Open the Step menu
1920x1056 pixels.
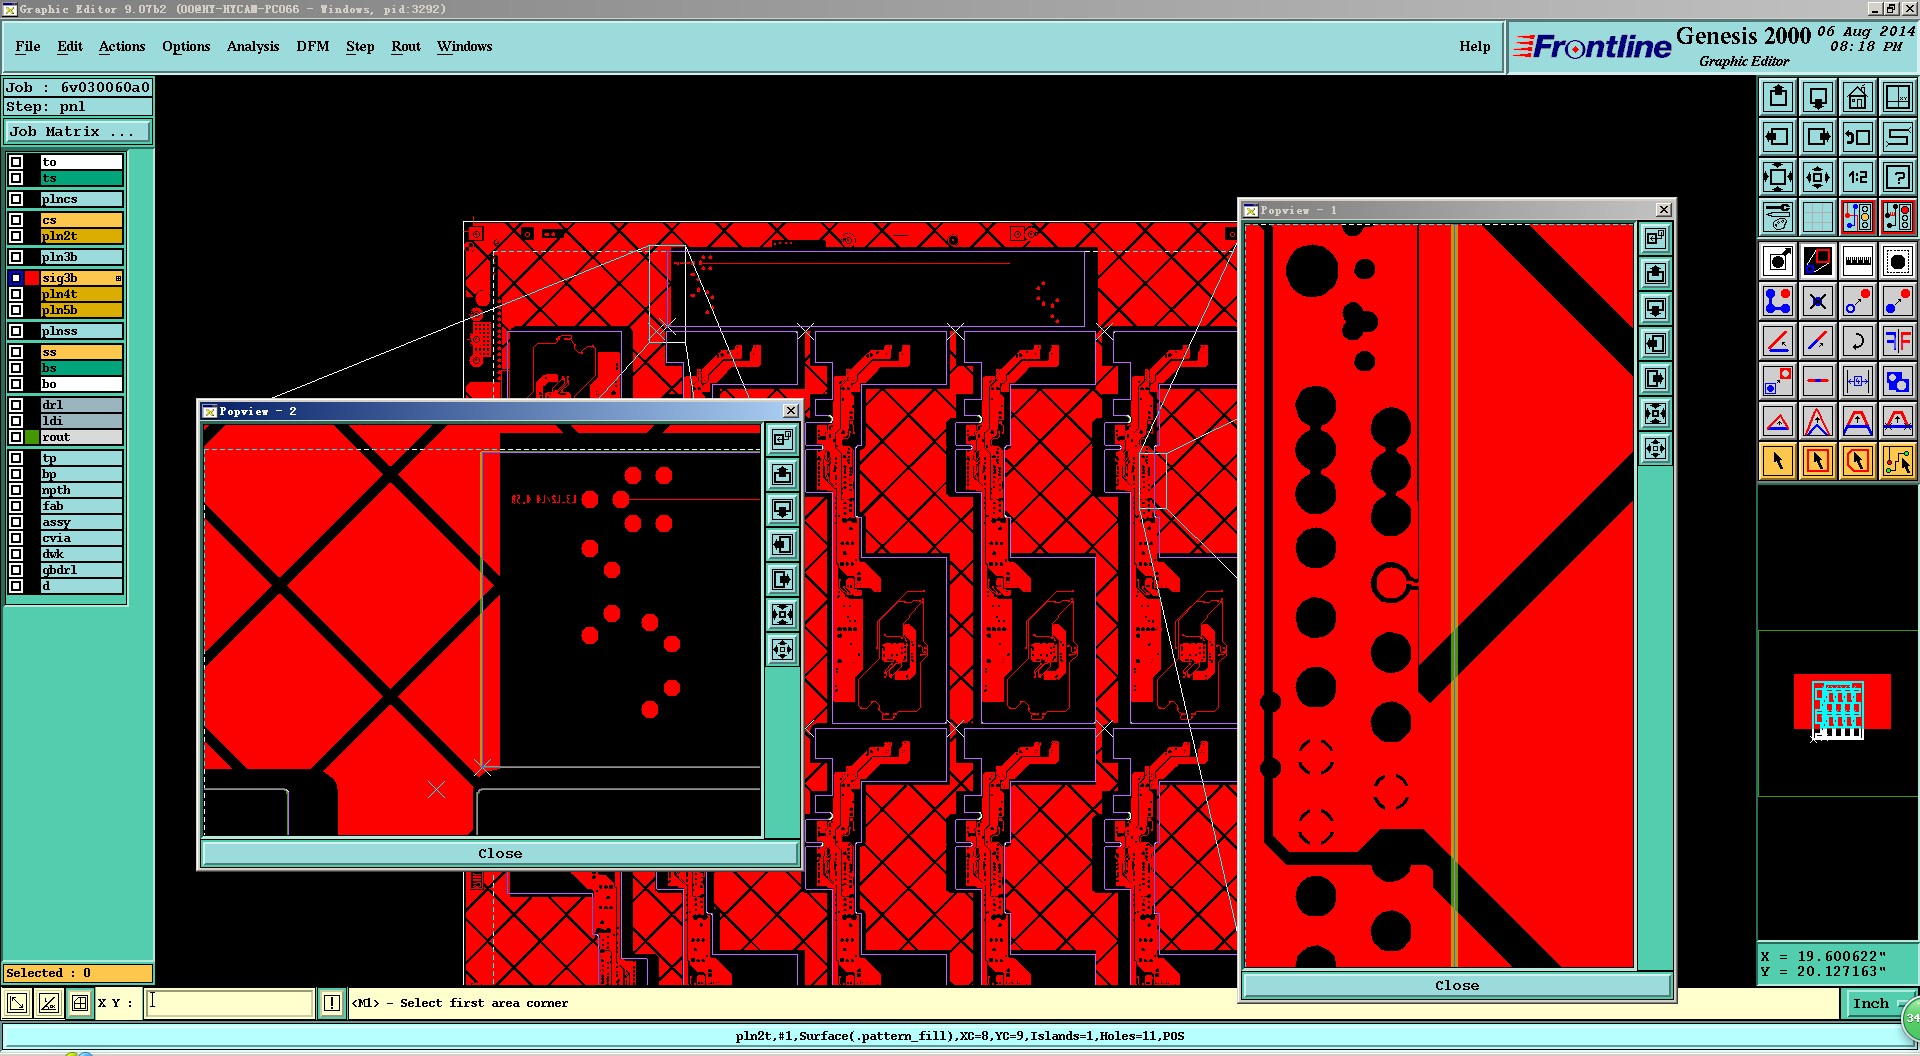point(360,46)
